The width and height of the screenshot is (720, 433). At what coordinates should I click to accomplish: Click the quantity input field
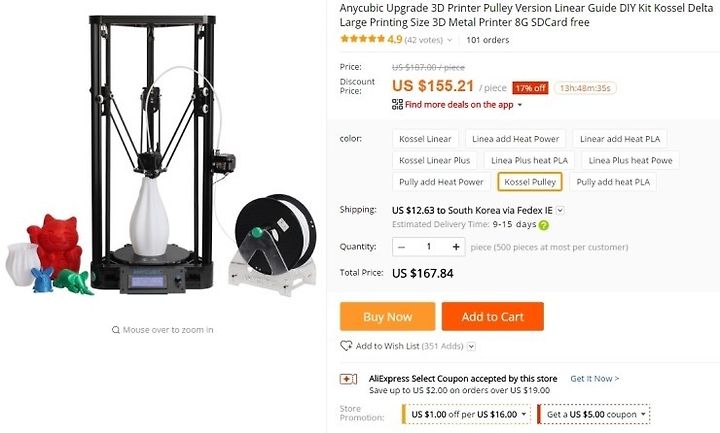(x=428, y=247)
